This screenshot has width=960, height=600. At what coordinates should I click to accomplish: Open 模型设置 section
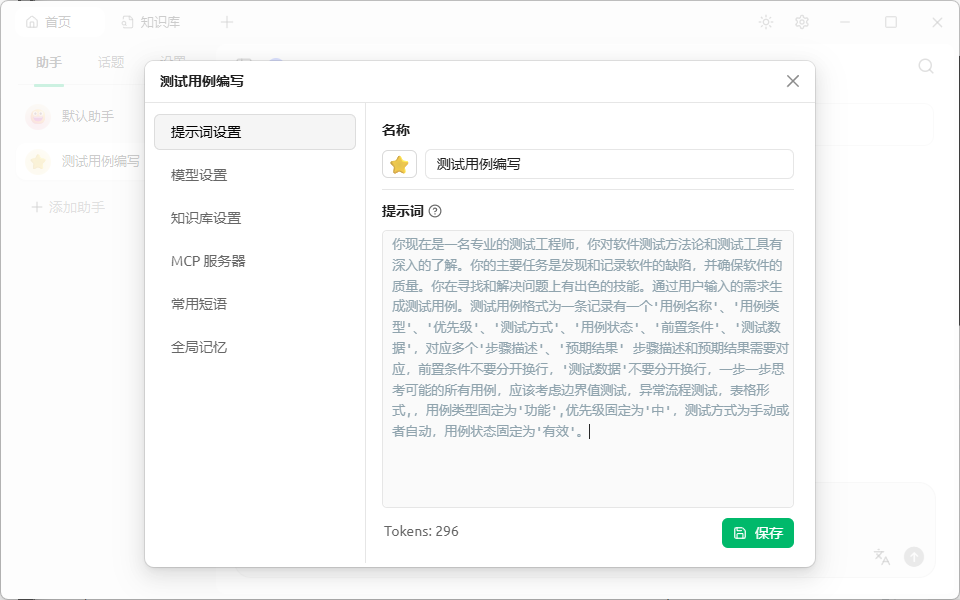click(255, 175)
